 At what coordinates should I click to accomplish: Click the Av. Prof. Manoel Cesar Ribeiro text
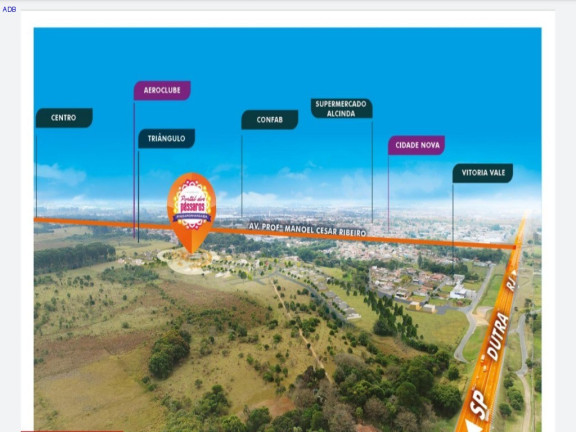point(307,230)
